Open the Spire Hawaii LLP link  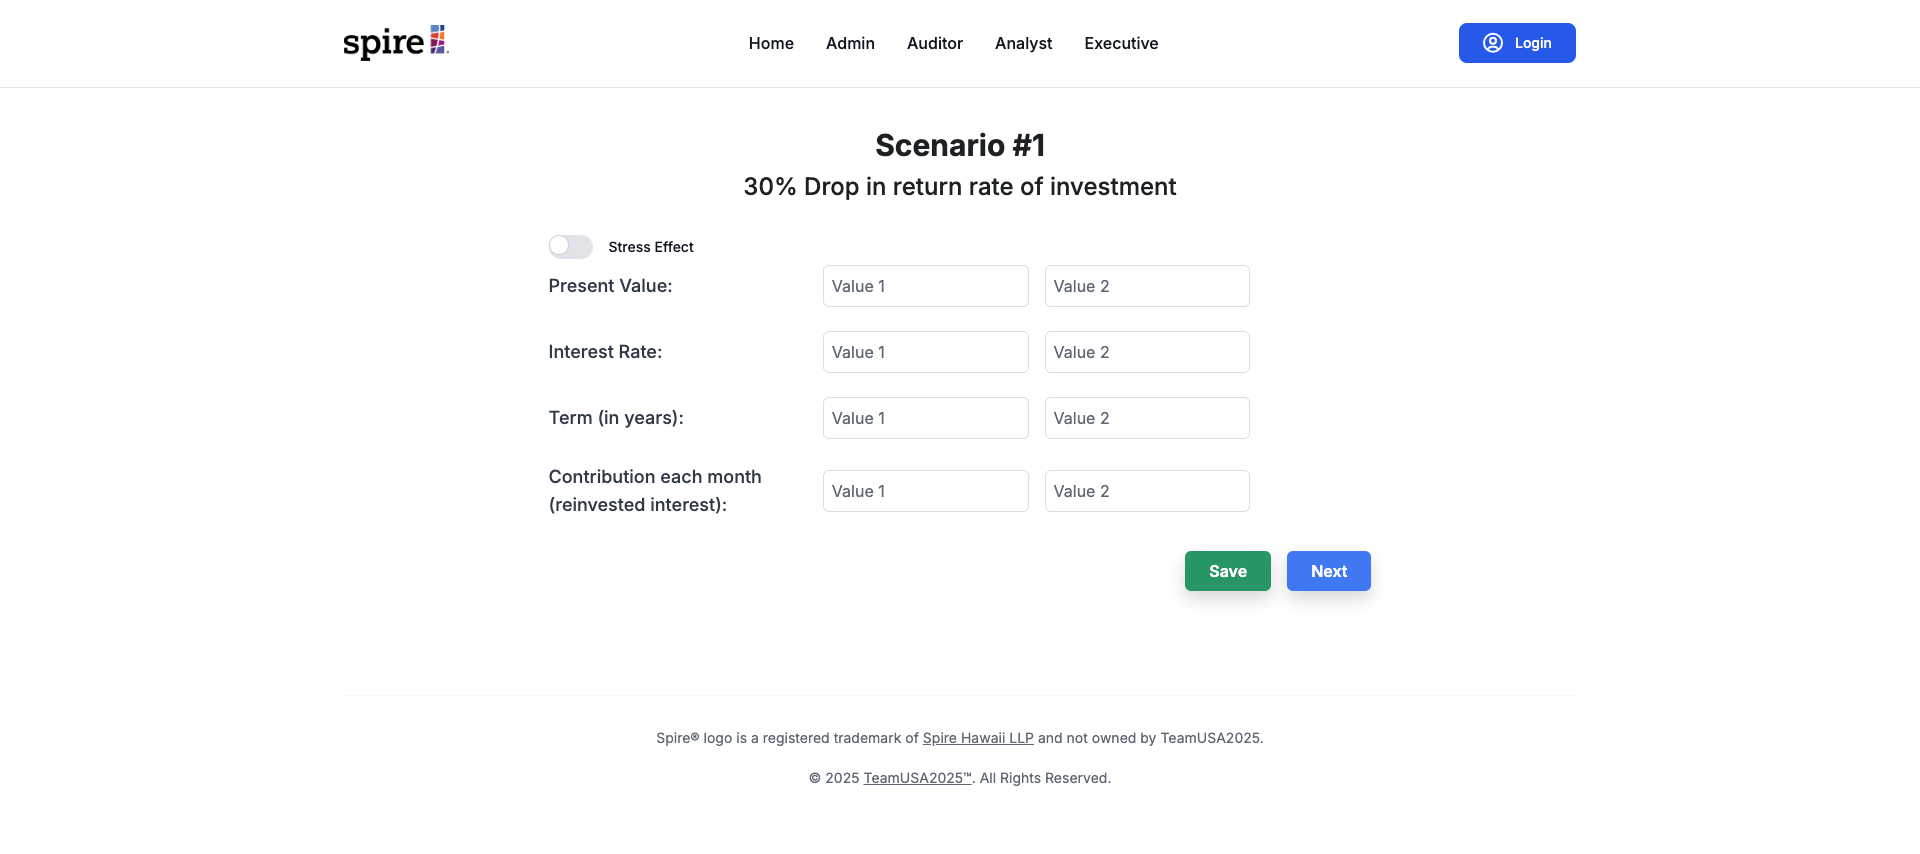pos(978,738)
